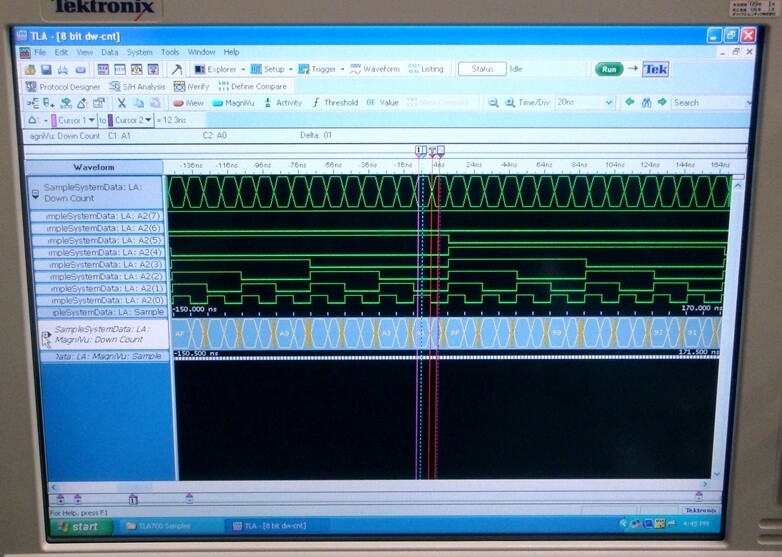Click the green Run button
The image size is (782, 557).
(x=609, y=69)
